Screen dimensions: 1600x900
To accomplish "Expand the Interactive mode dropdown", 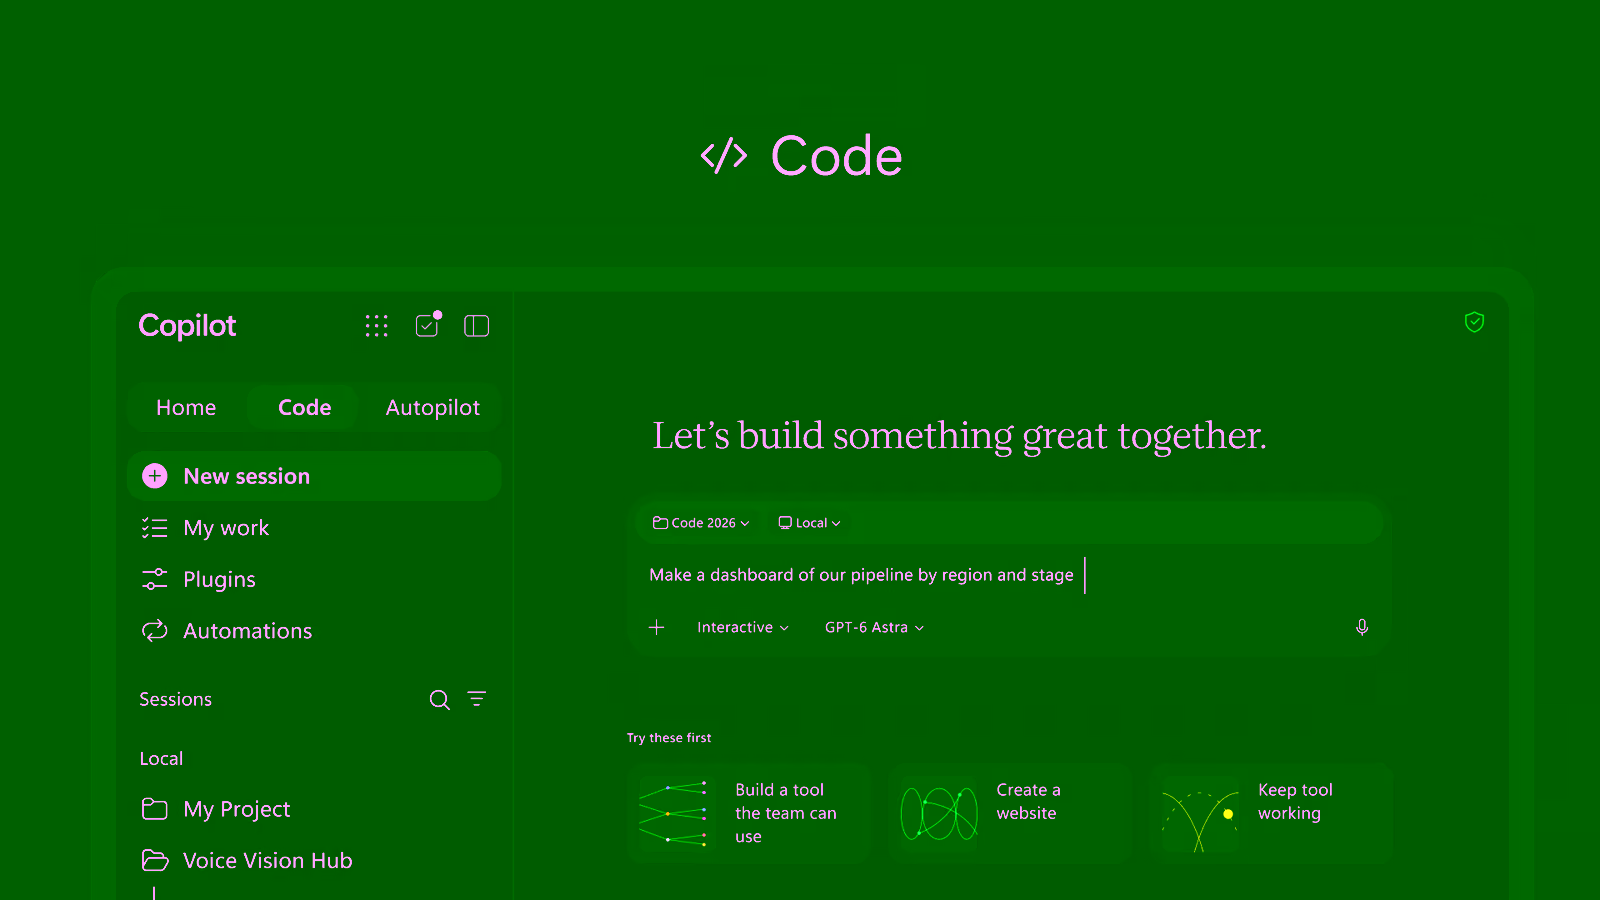I will (743, 627).
